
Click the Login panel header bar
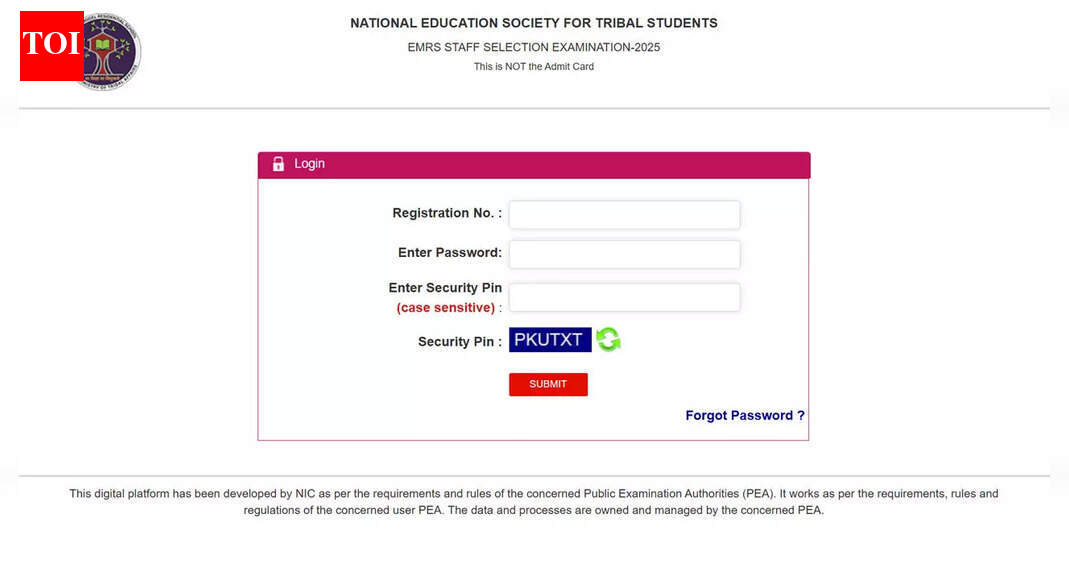(x=533, y=164)
